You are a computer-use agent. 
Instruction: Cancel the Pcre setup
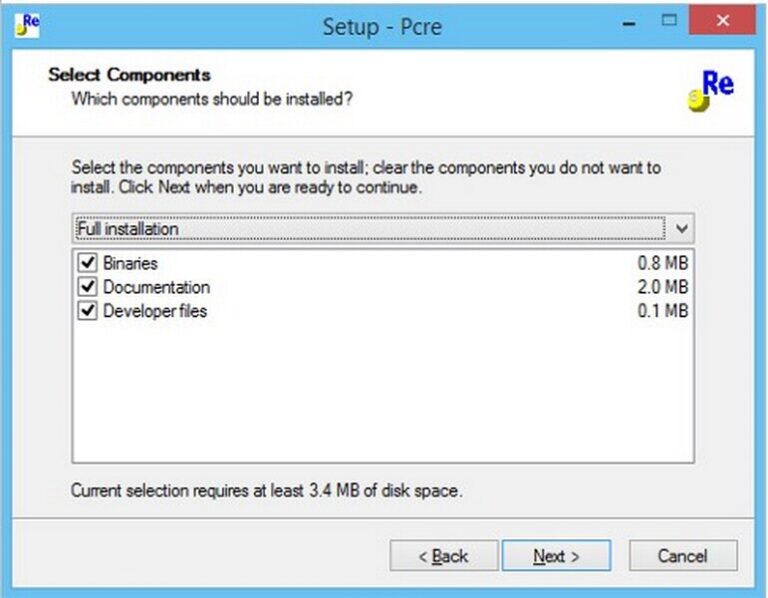tap(683, 555)
